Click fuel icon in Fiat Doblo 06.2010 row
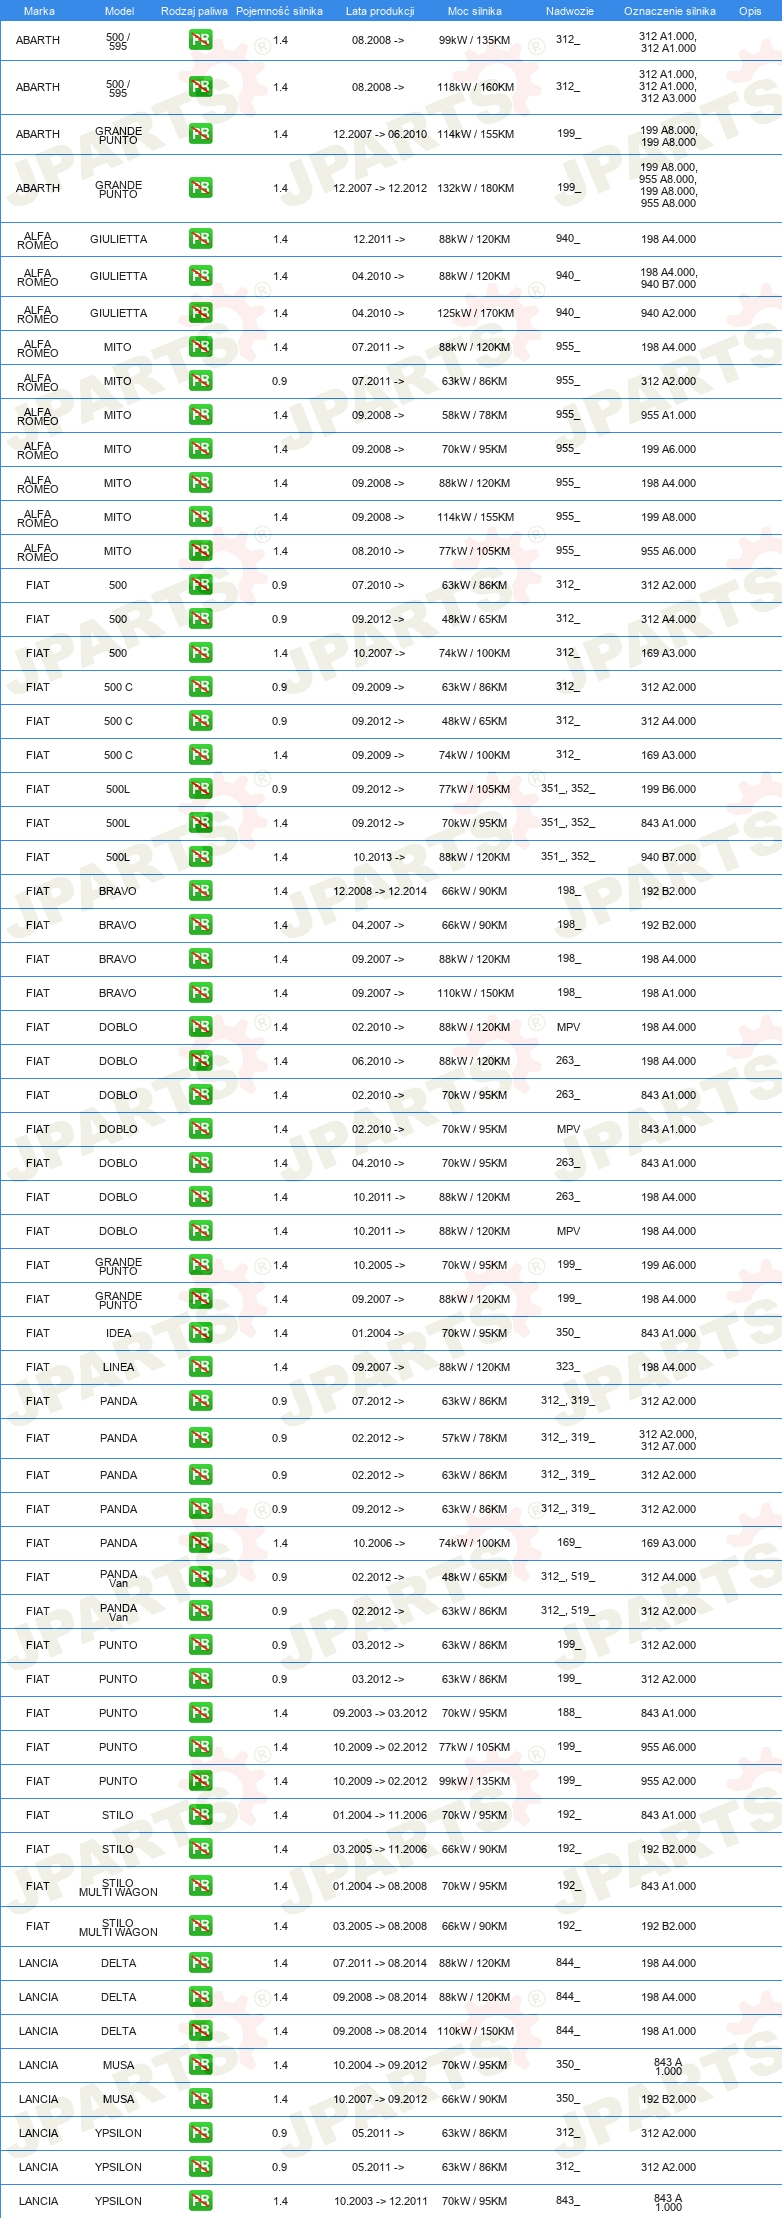The width and height of the screenshot is (782, 2218). tap(200, 1061)
